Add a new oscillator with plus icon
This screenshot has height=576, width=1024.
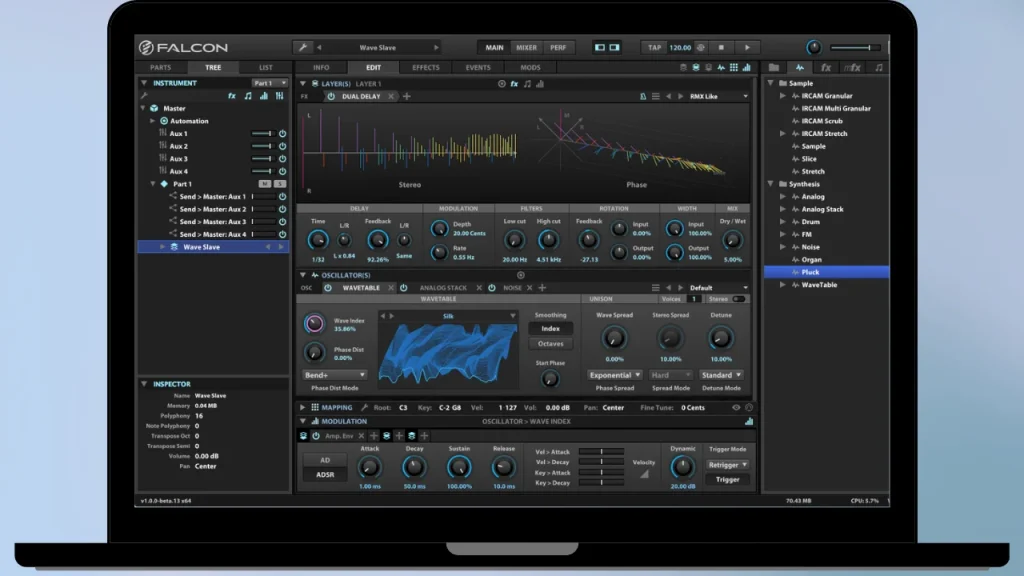[542, 287]
